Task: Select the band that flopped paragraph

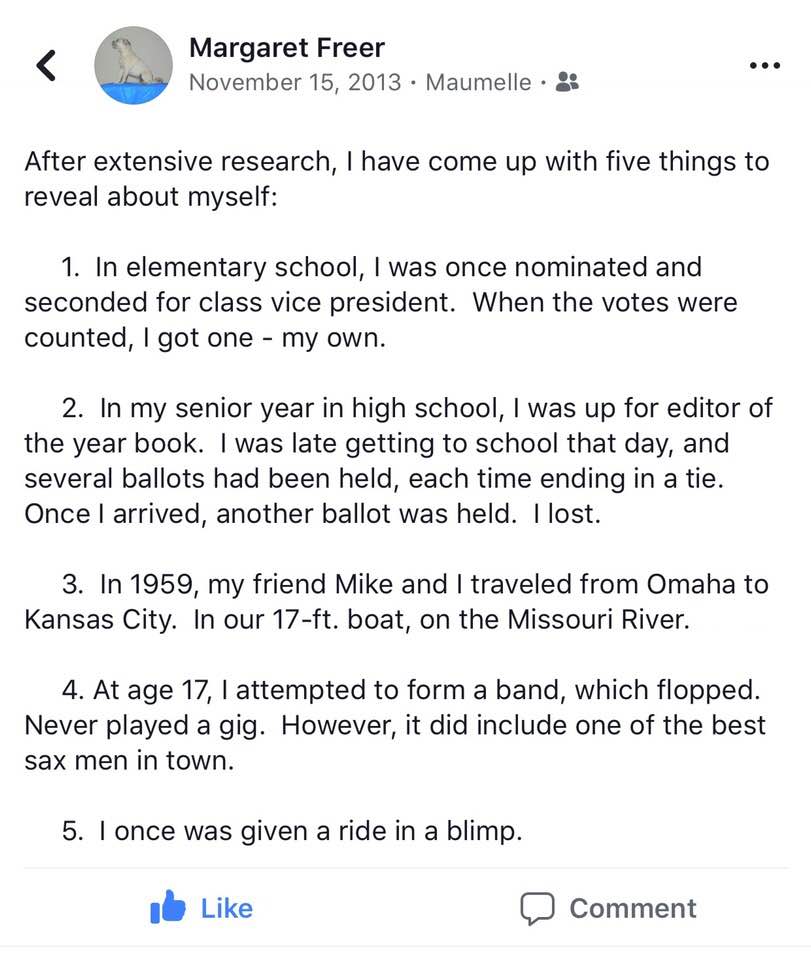Action: pos(395,726)
